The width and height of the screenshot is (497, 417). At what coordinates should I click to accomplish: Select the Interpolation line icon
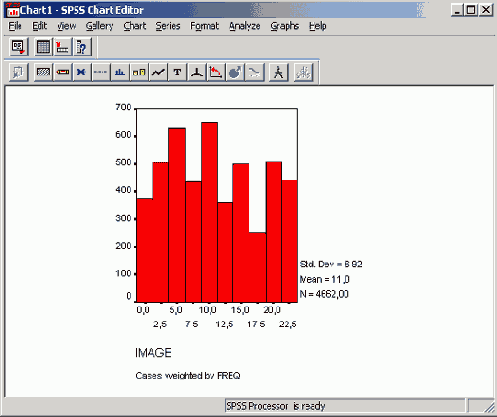158,72
